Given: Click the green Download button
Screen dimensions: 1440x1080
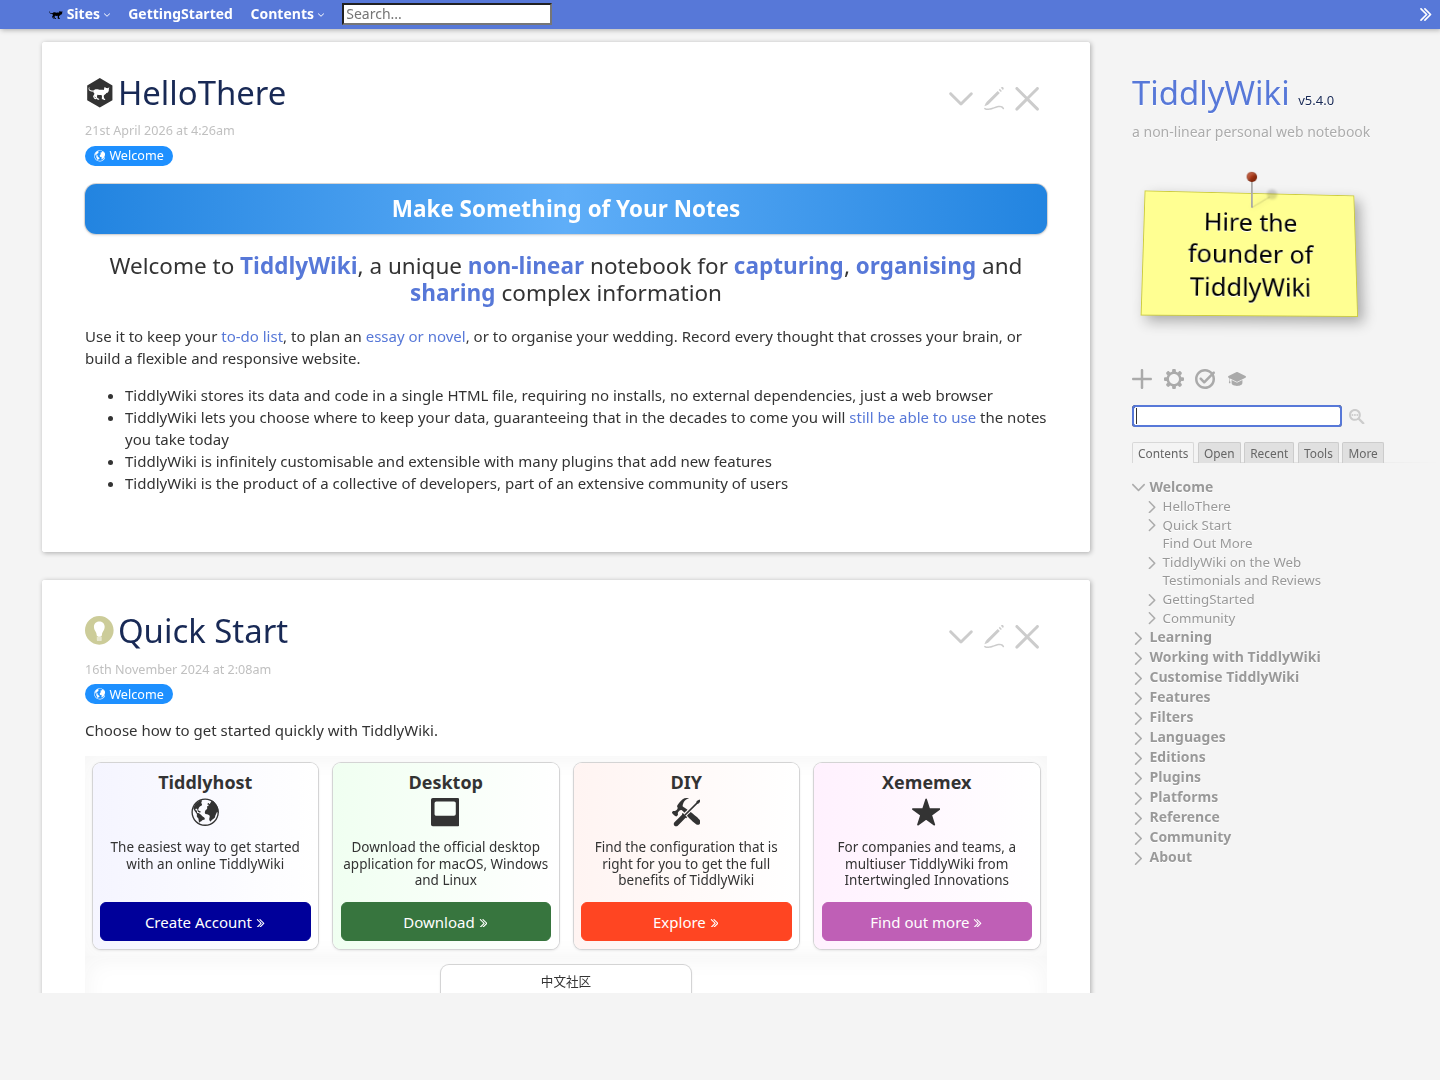Looking at the screenshot, I should pos(446,922).
